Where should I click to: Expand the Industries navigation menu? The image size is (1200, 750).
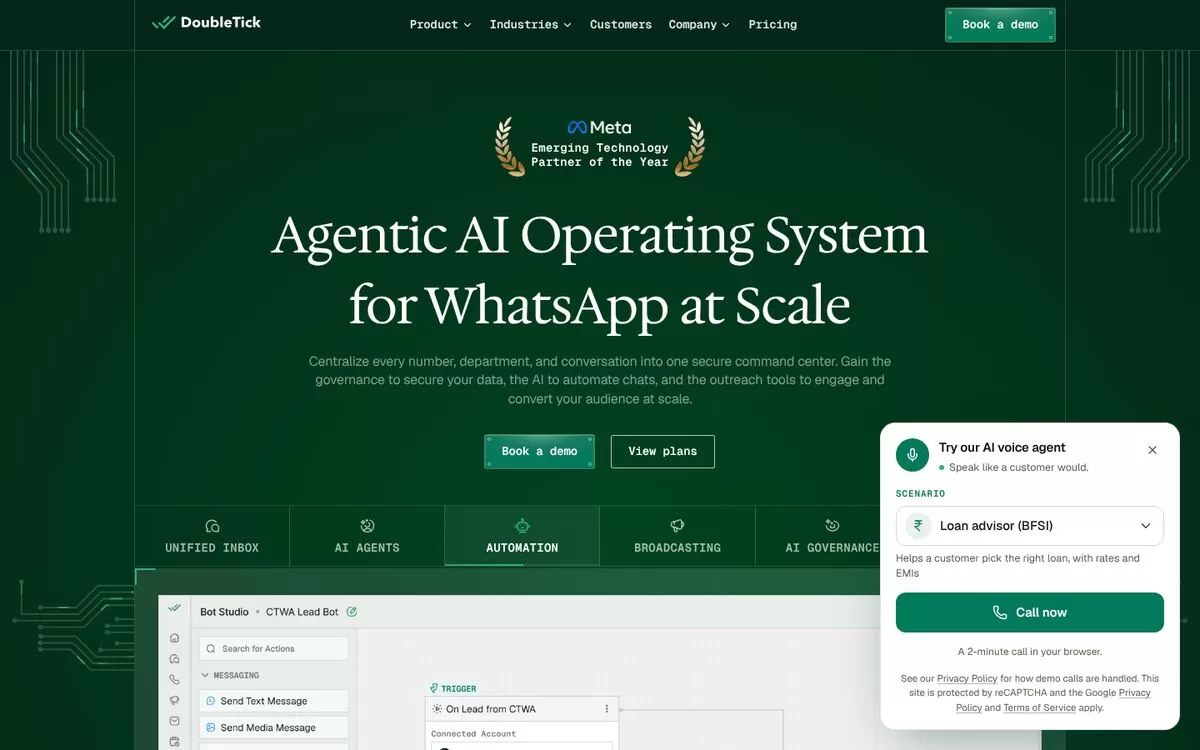click(x=530, y=24)
